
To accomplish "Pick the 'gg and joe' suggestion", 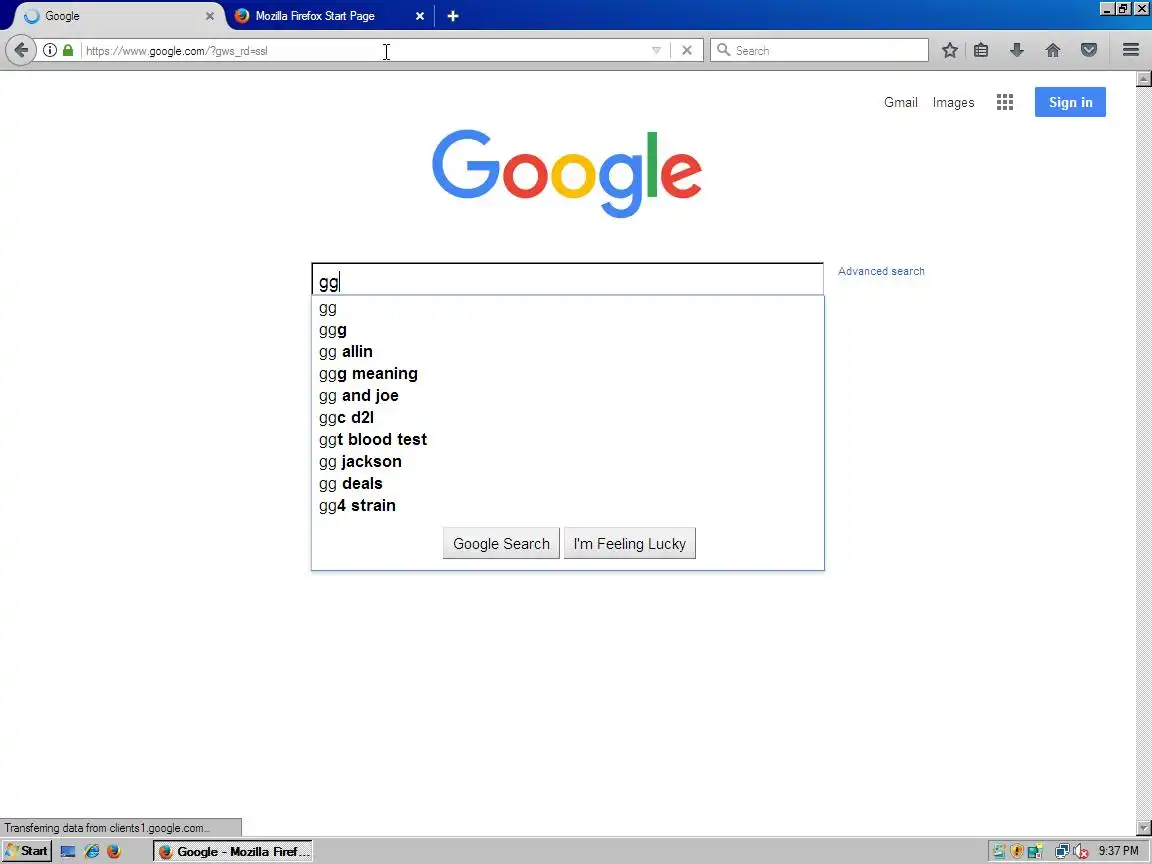I will pyautogui.click(x=567, y=396).
